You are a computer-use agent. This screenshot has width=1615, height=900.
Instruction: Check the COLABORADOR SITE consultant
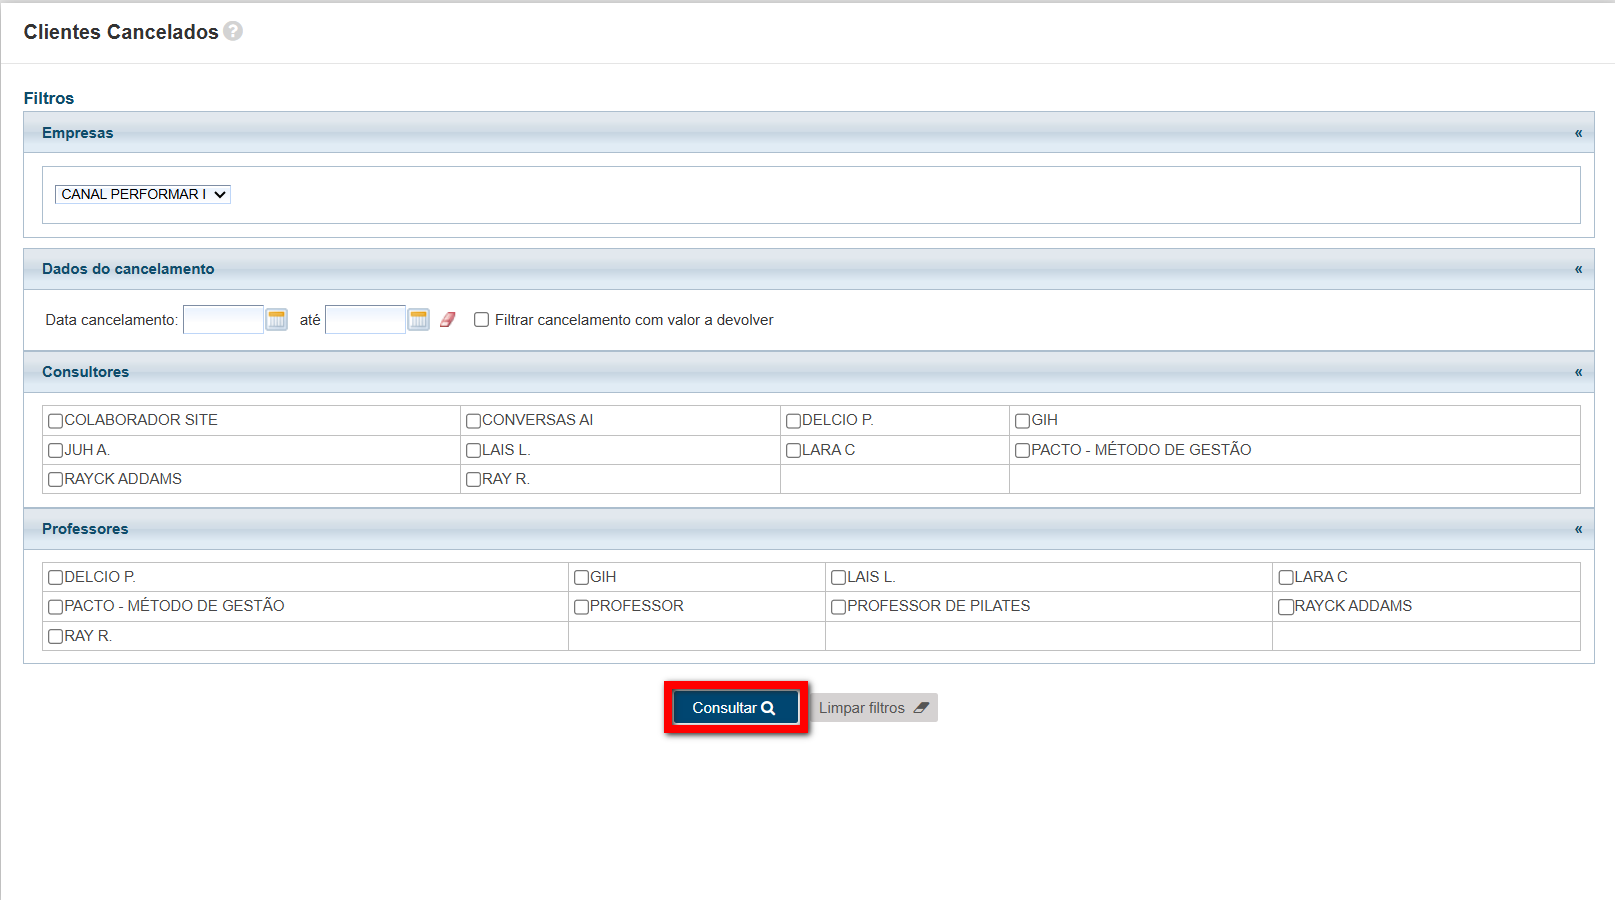pos(56,421)
